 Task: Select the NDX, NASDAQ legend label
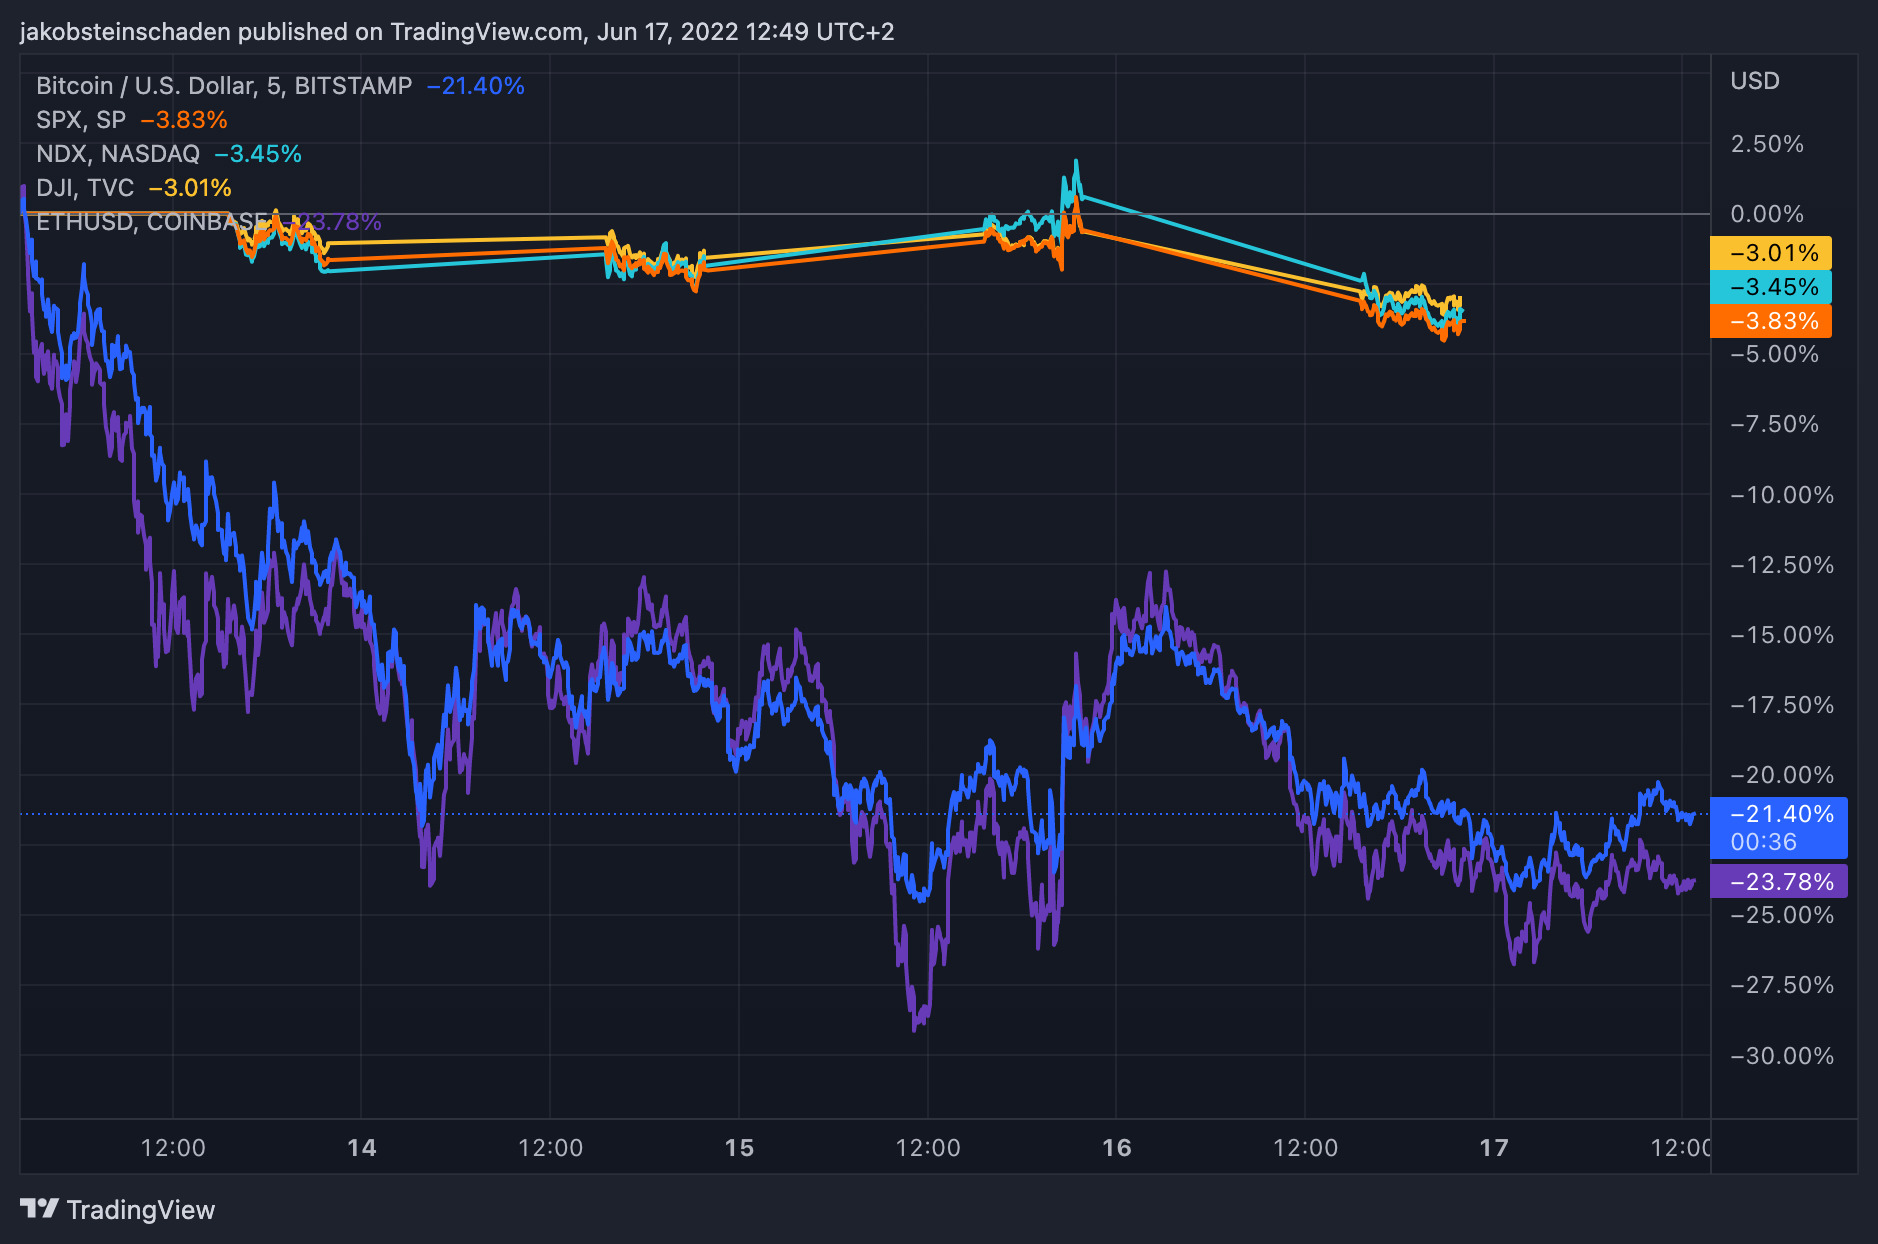point(118,154)
